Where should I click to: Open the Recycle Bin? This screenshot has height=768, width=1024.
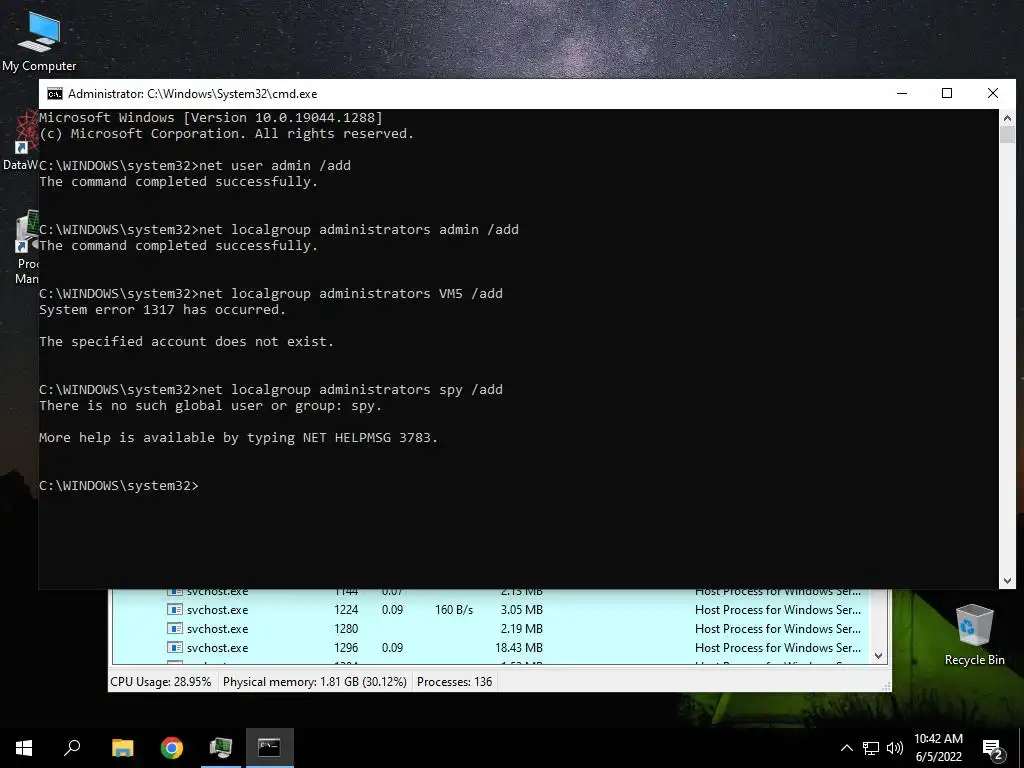pyautogui.click(x=974, y=634)
